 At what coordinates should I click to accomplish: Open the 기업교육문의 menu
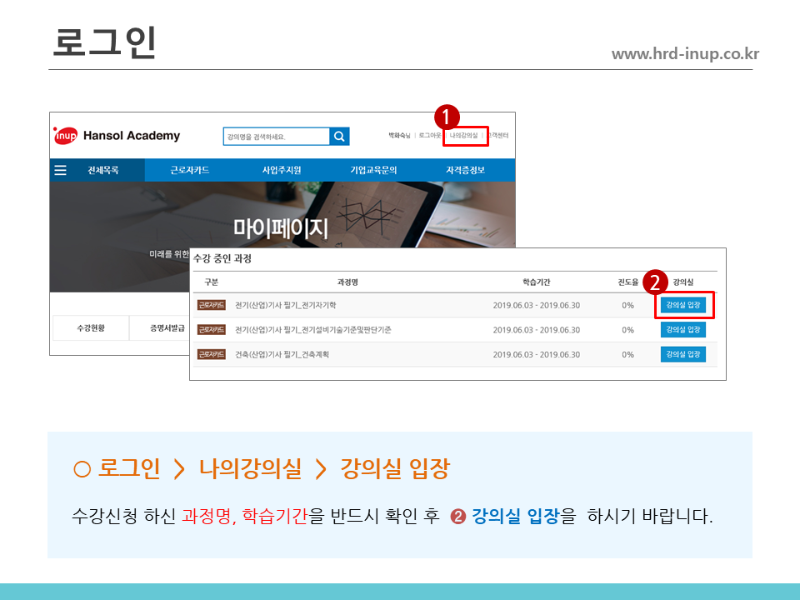pos(373,170)
